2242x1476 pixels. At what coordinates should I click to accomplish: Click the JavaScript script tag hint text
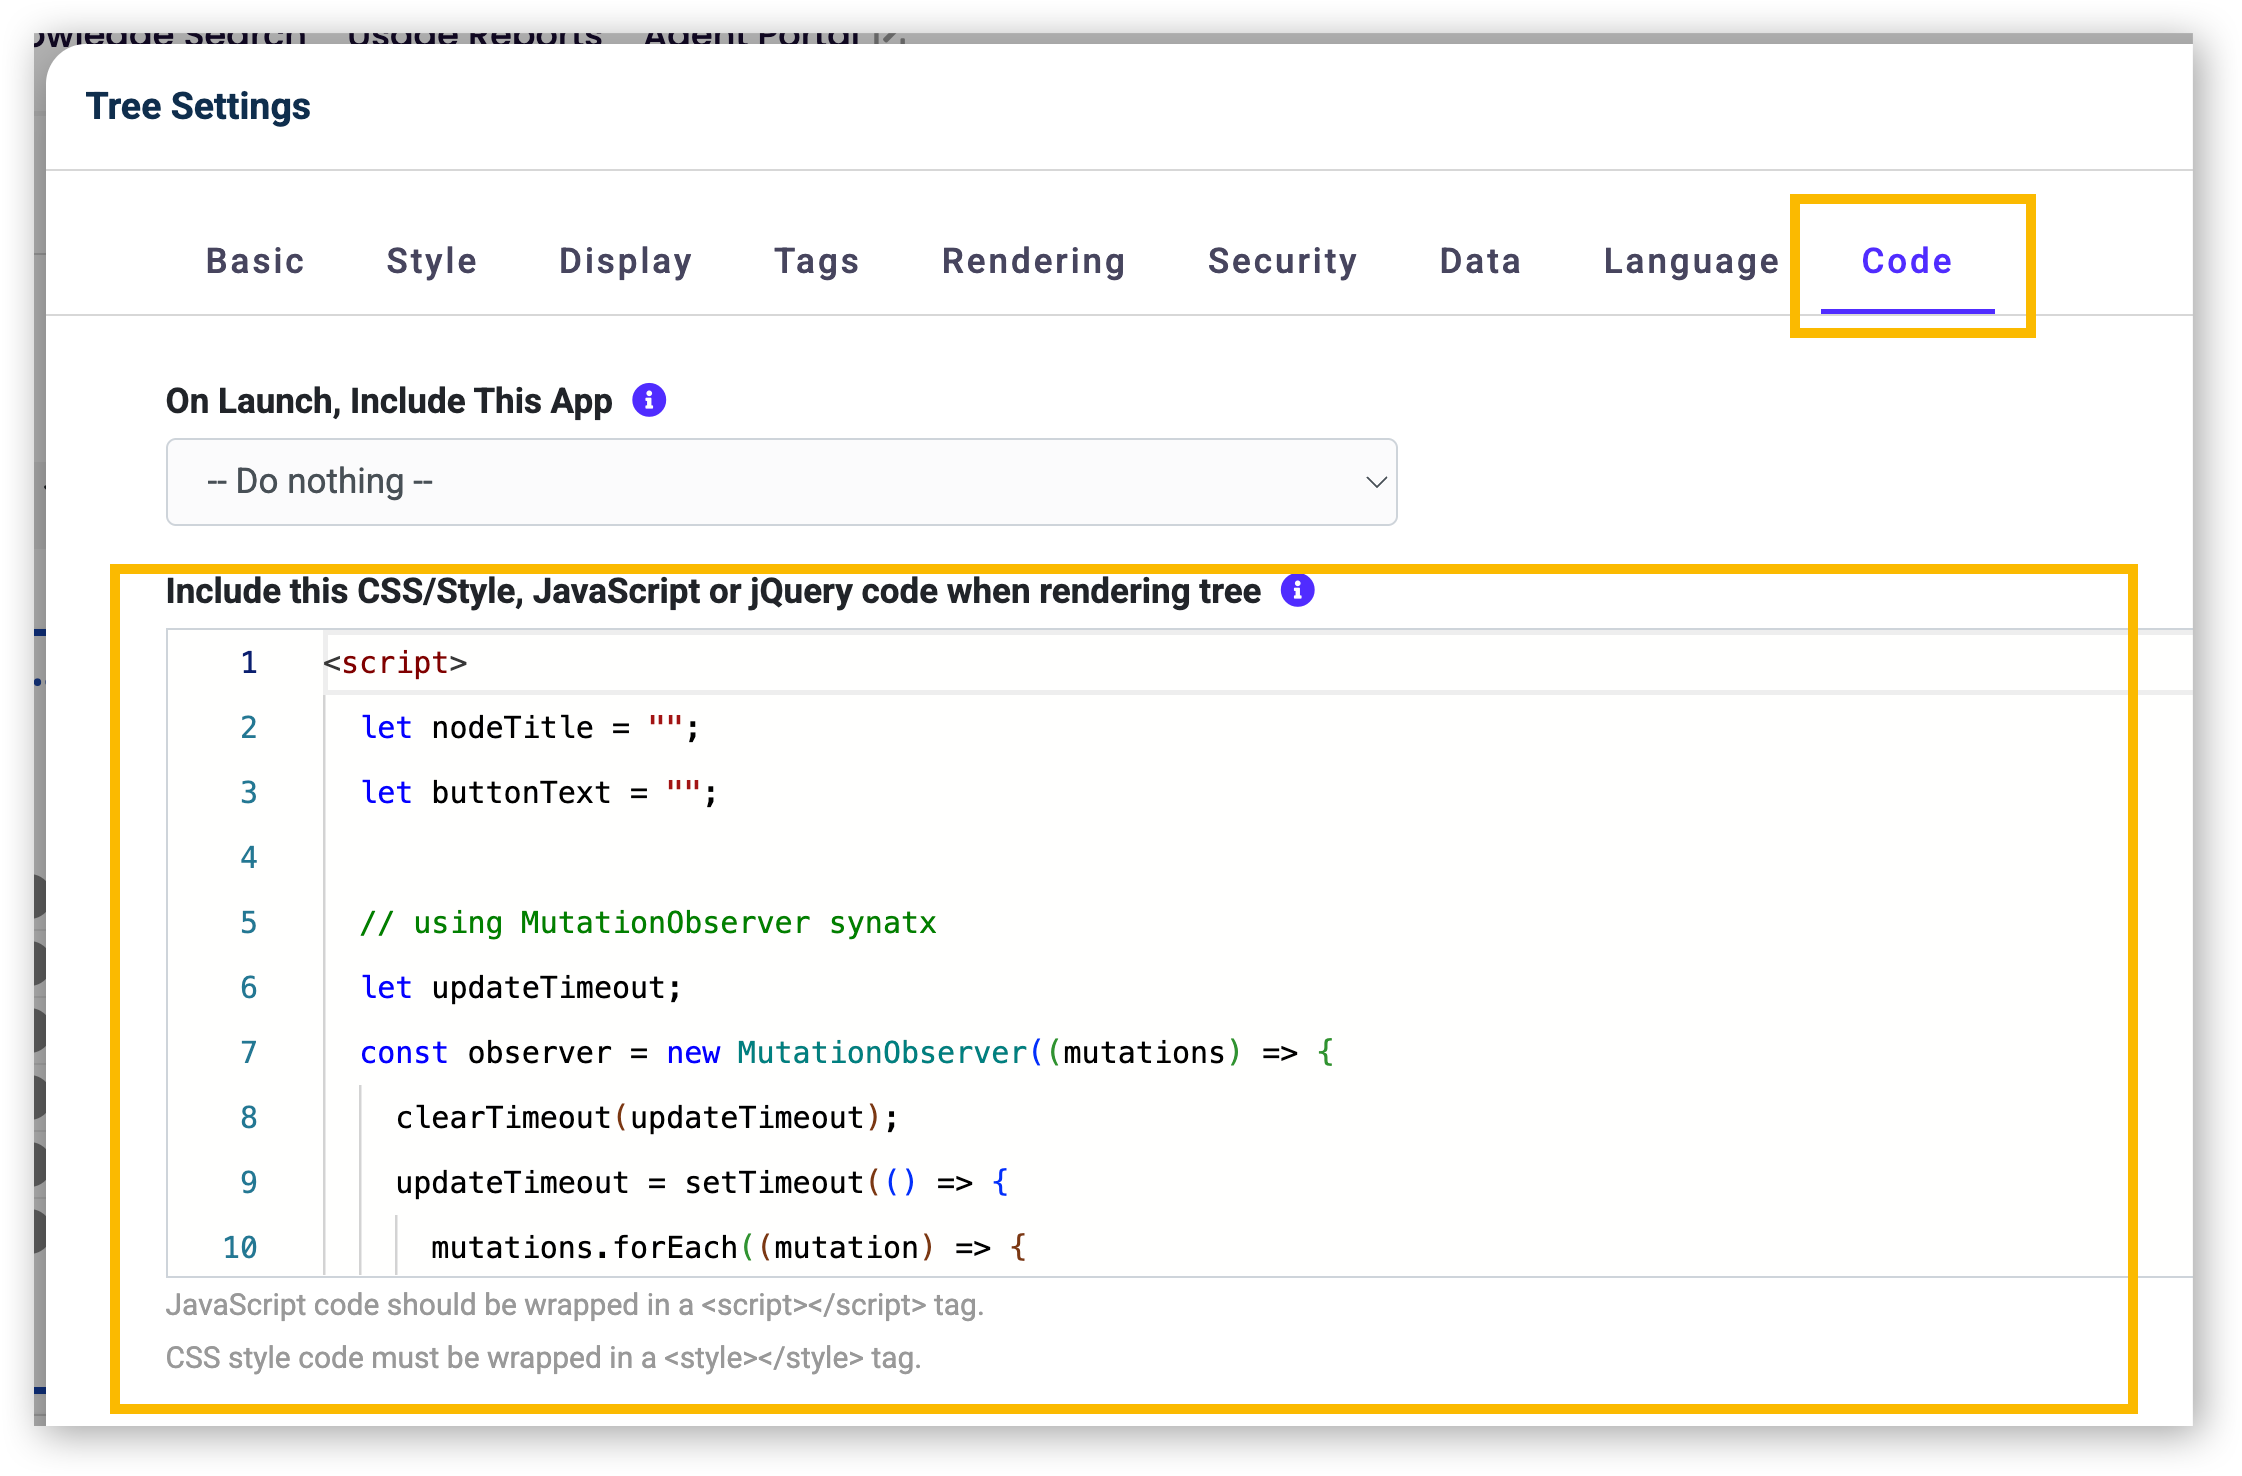point(575,1305)
